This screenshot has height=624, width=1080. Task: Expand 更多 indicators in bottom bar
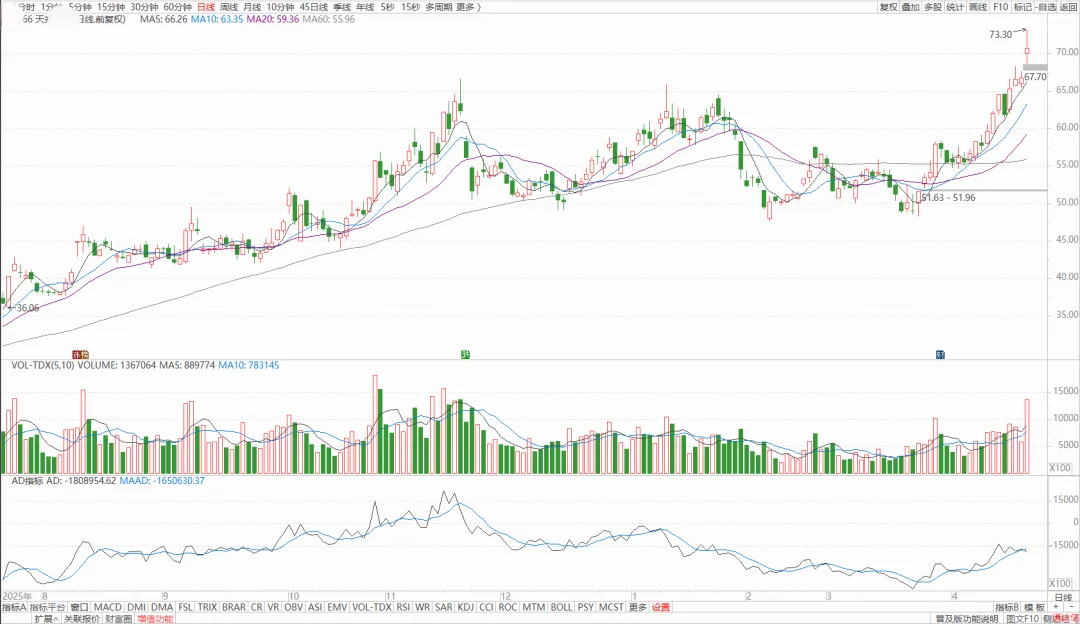638,607
